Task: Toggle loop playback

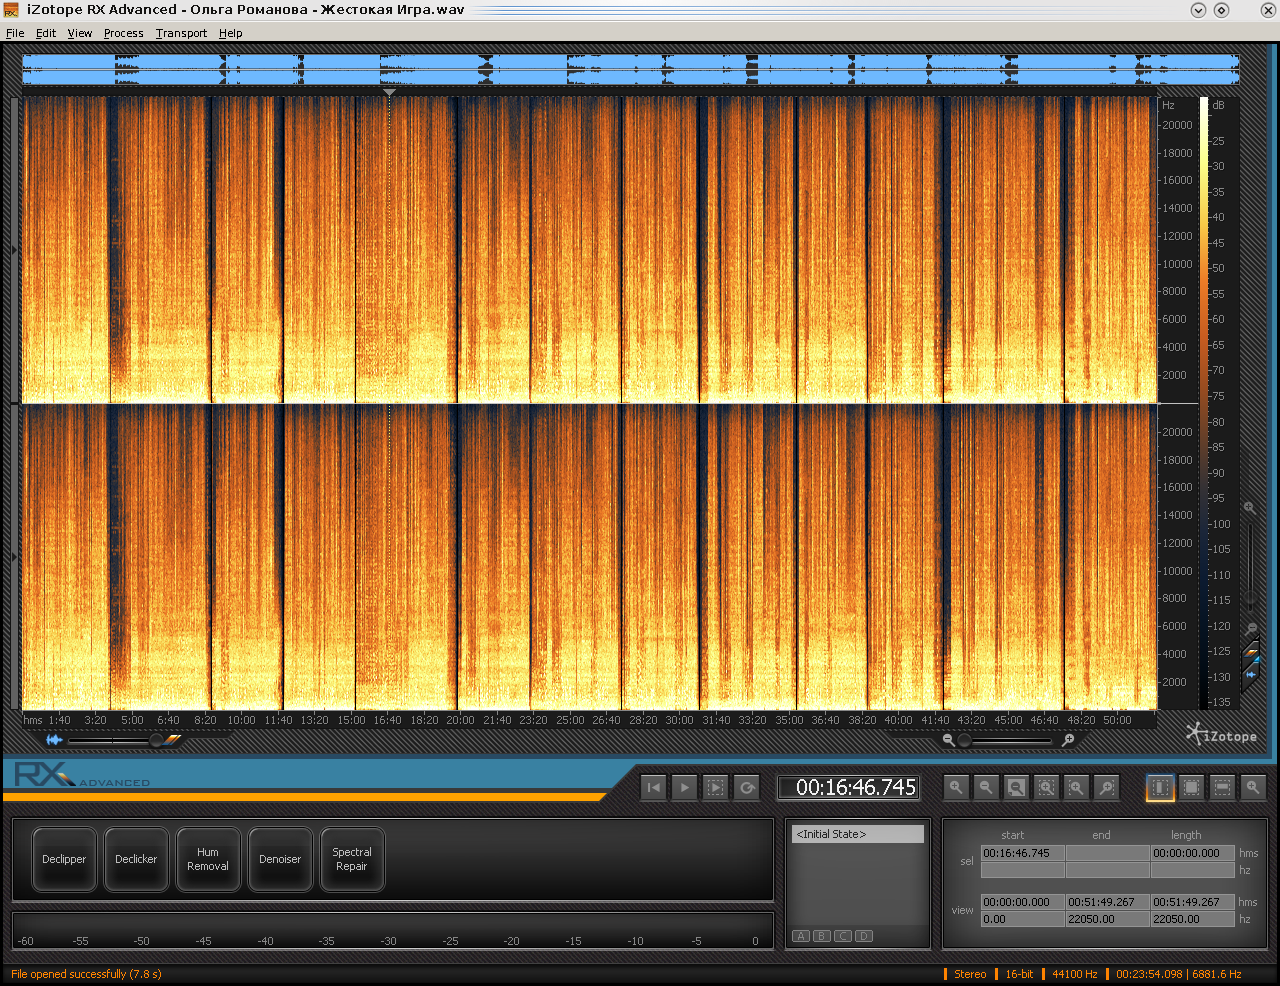Action: (746, 788)
